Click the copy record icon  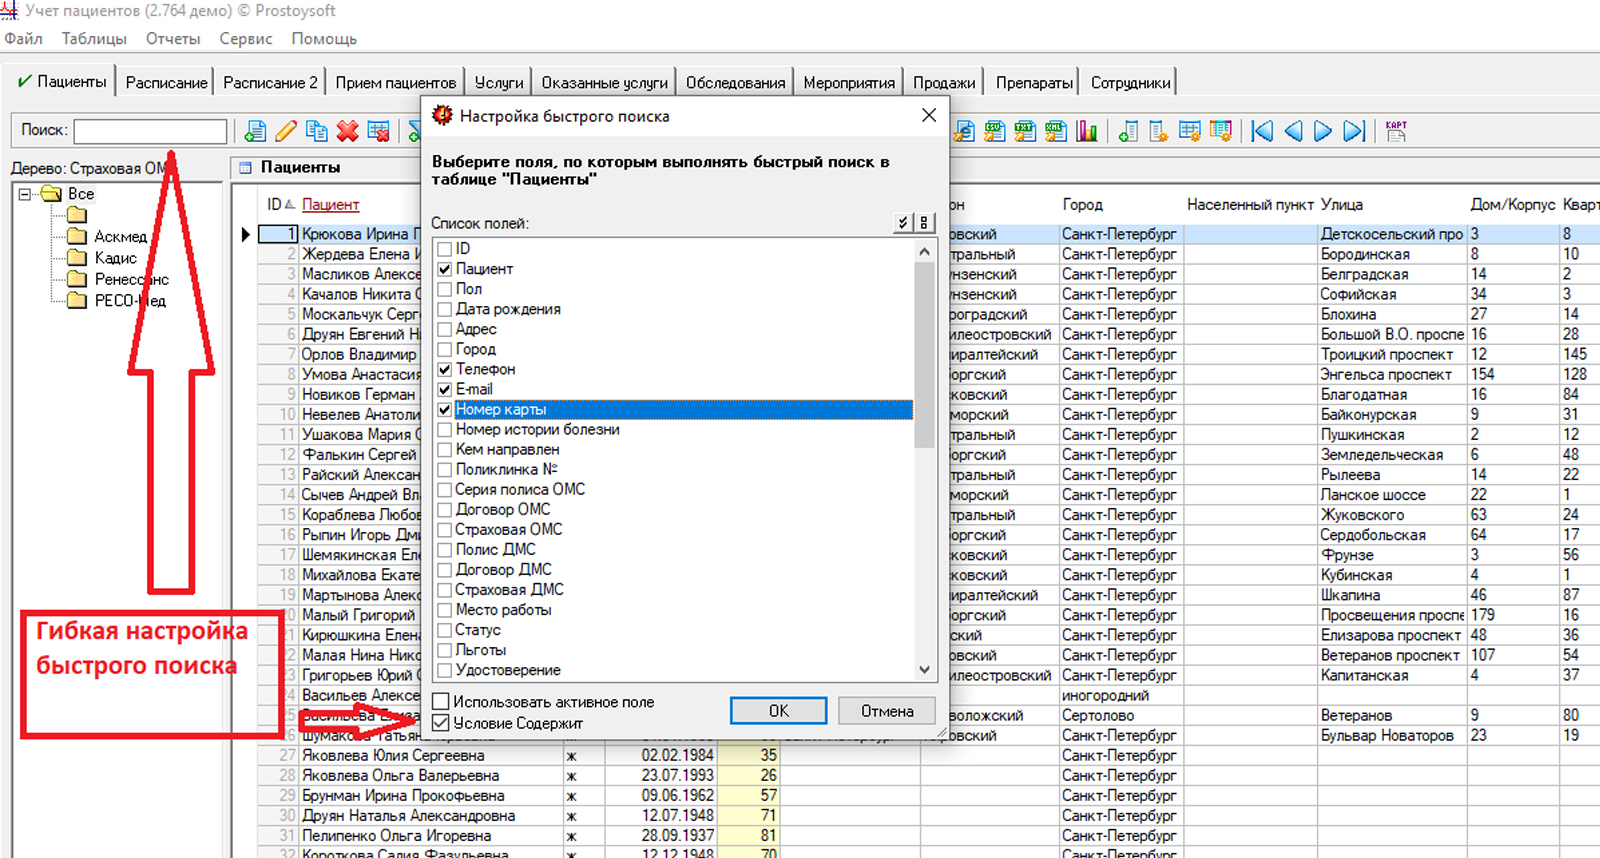pyautogui.click(x=317, y=131)
